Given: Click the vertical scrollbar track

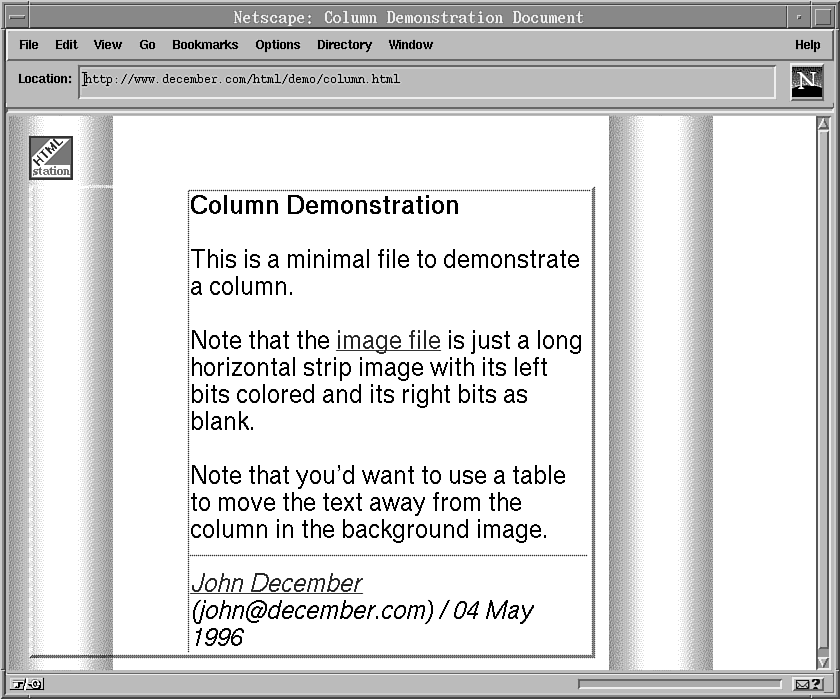Looking at the screenshot, I should coord(823,400).
